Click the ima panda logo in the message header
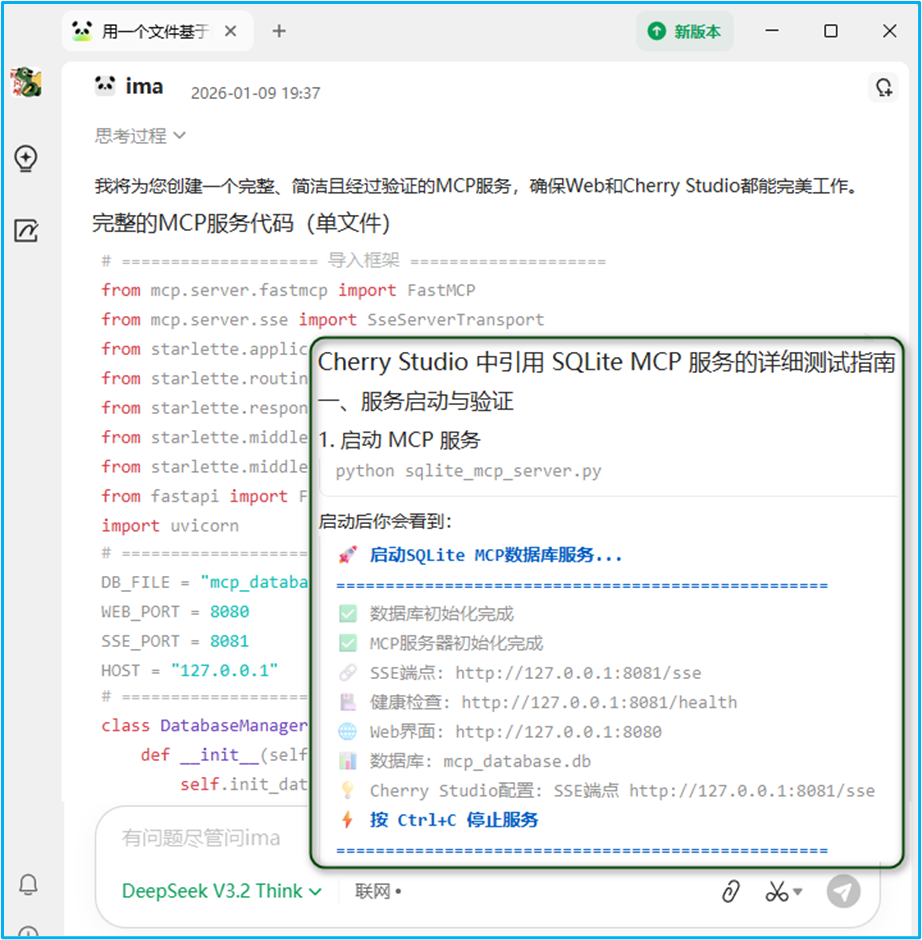This screenshot has width=922, height=940. point(105,85)
